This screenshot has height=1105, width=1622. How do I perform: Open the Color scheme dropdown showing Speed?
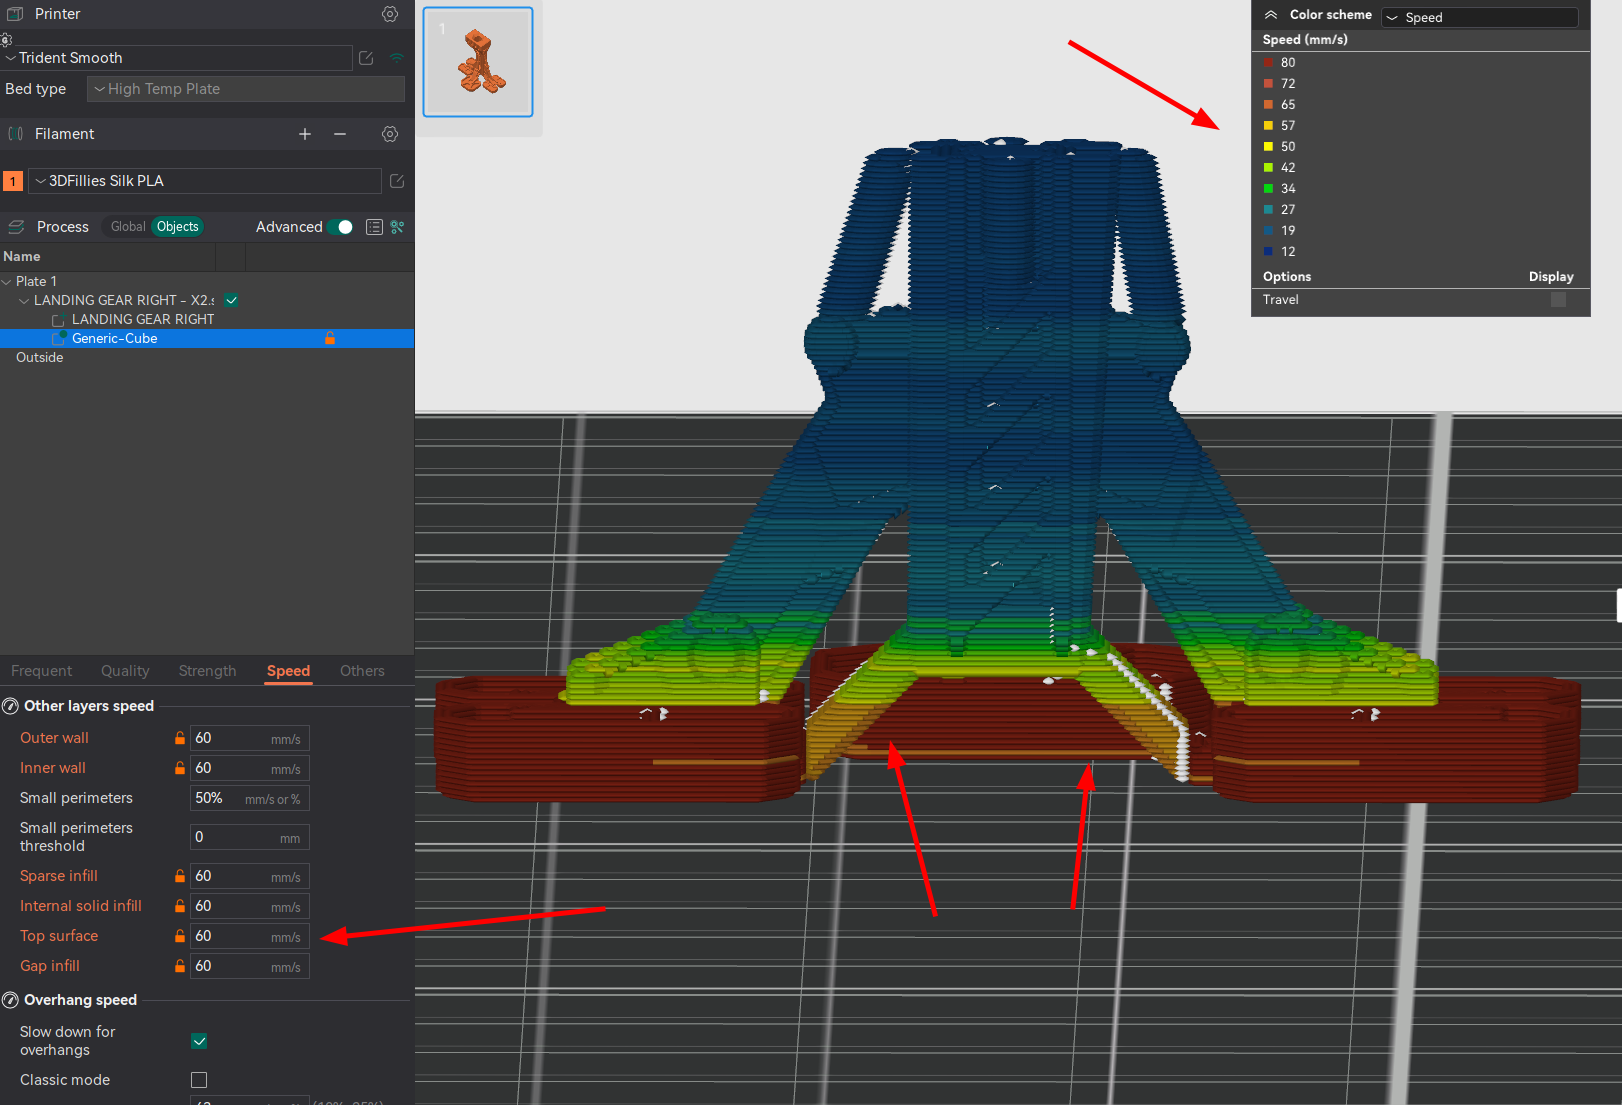(x=1479, y=17)
